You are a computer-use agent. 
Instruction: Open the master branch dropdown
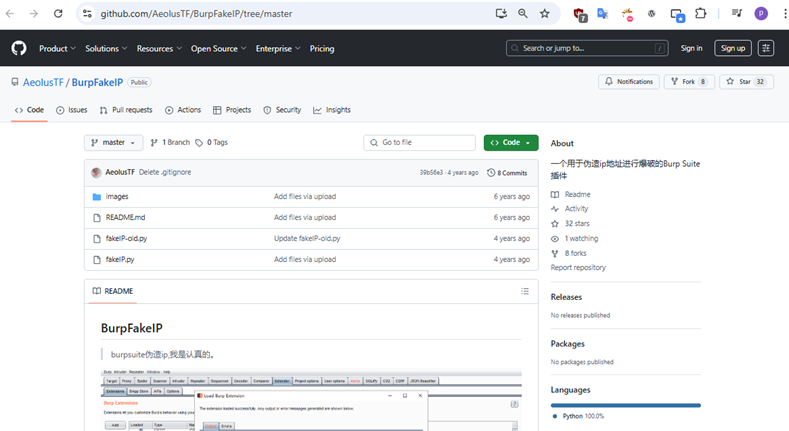point(114,143)
